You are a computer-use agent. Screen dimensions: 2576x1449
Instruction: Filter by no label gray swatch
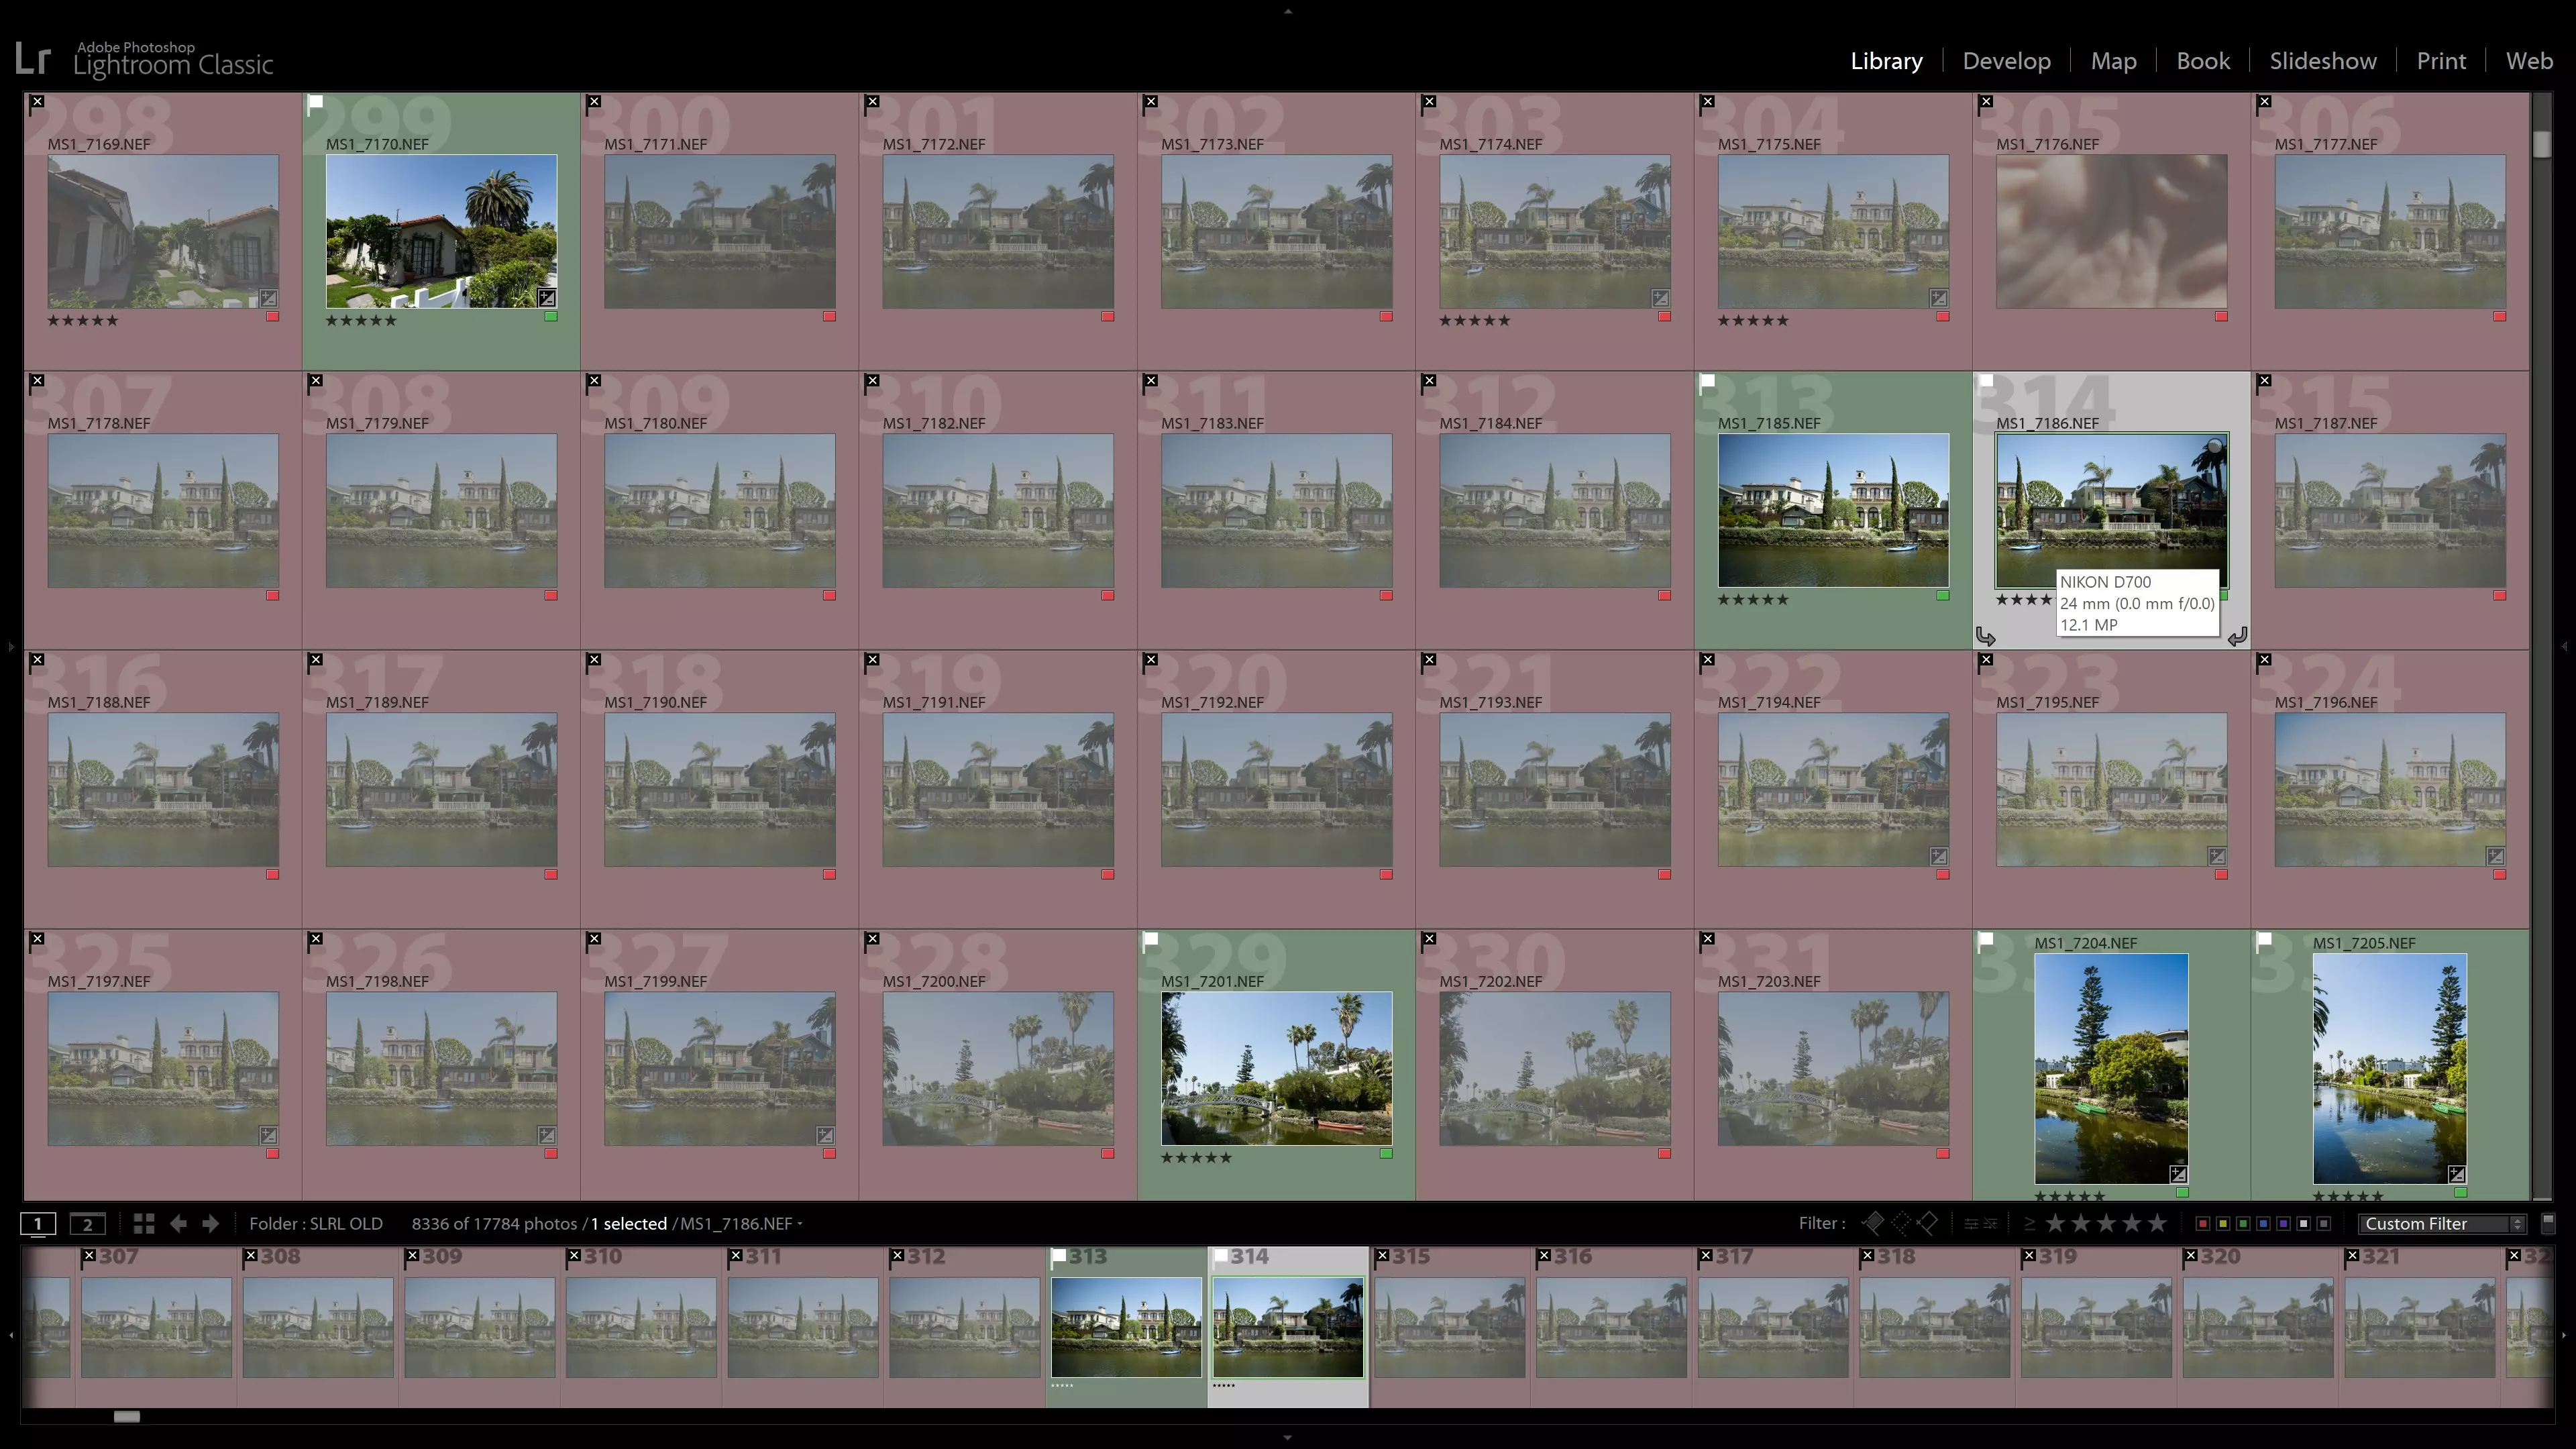coord(2324,1224)
